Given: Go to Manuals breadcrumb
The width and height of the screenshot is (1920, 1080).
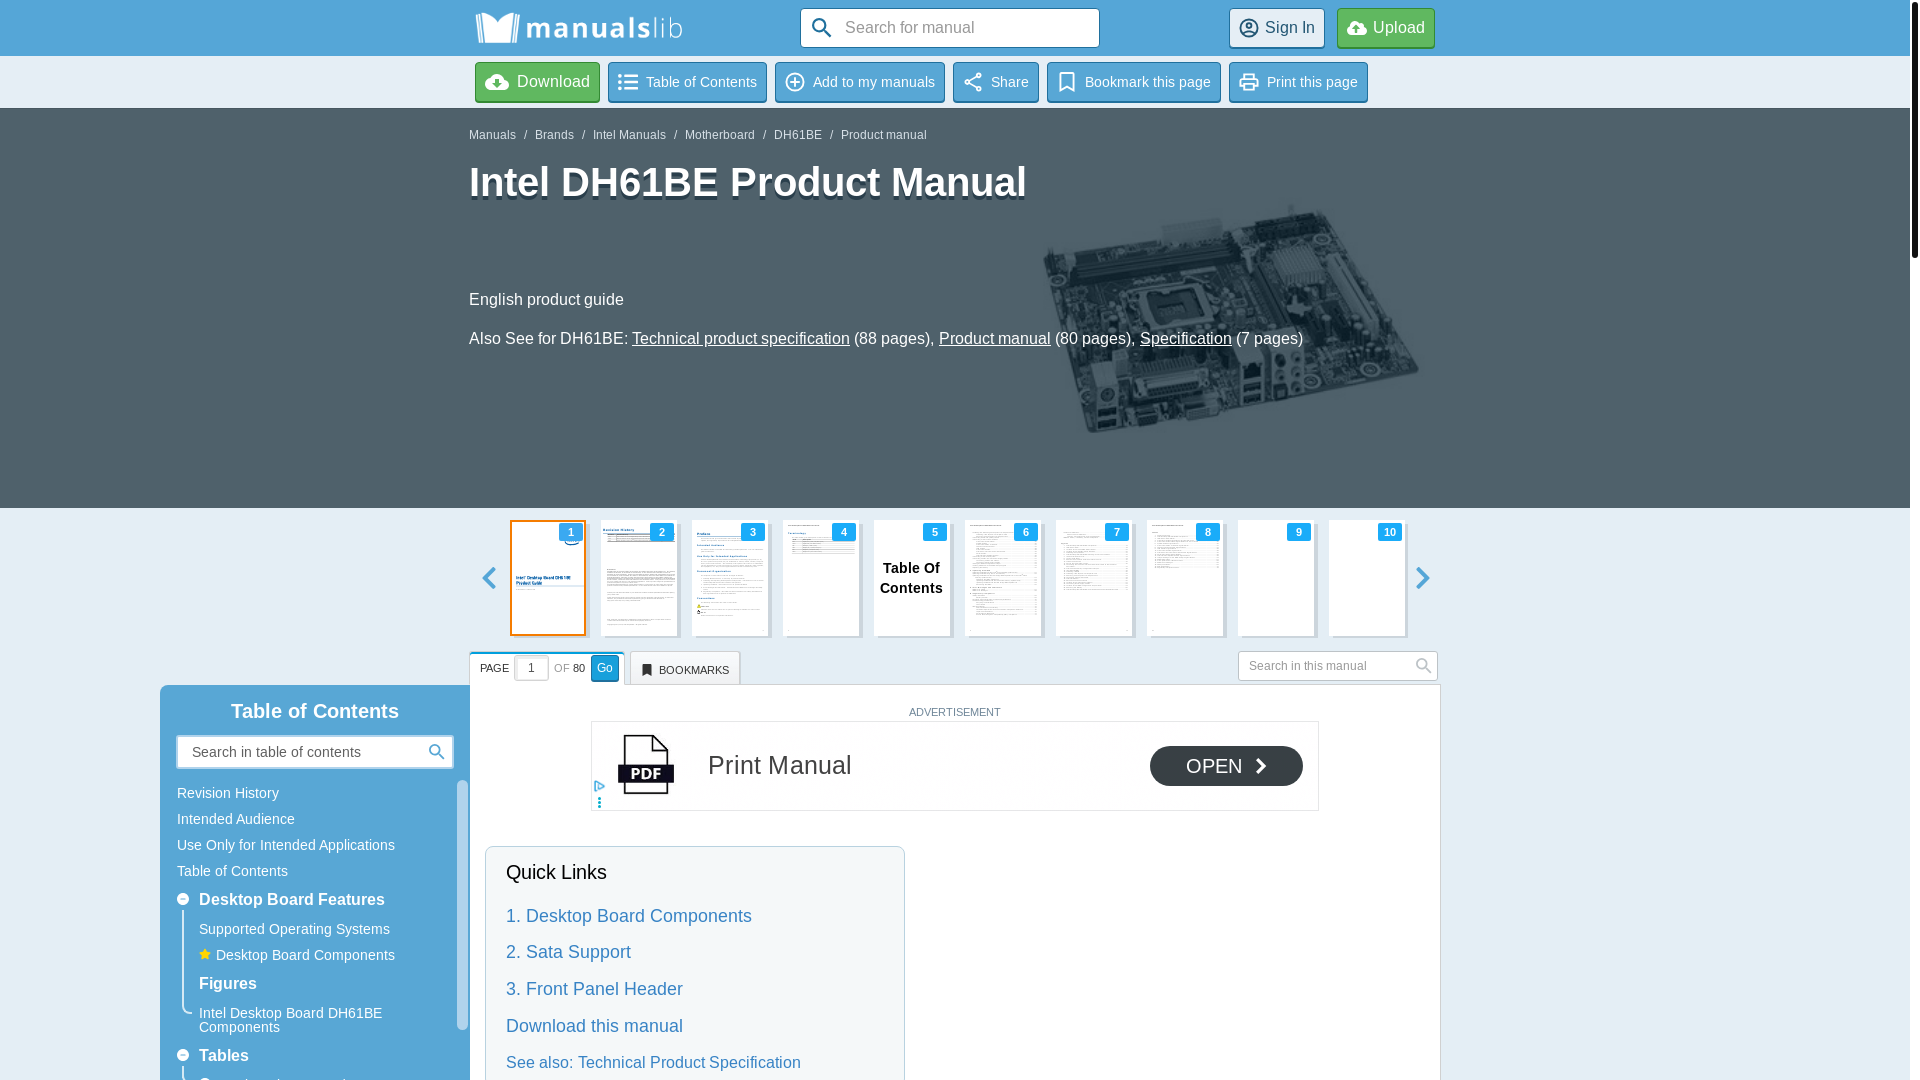Looking at the screenshot, I should tap(492, 135).
